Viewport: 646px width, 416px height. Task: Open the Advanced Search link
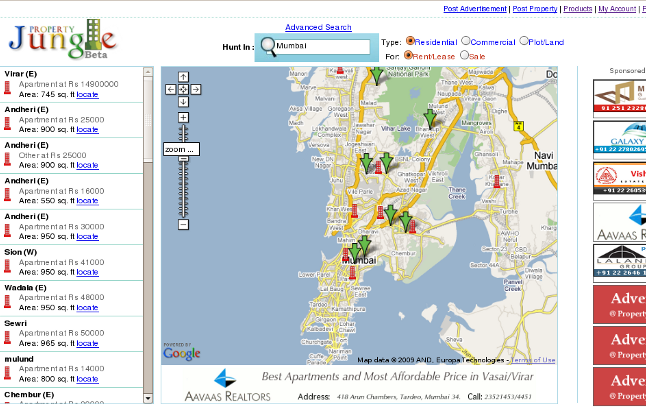click(318, 27)
